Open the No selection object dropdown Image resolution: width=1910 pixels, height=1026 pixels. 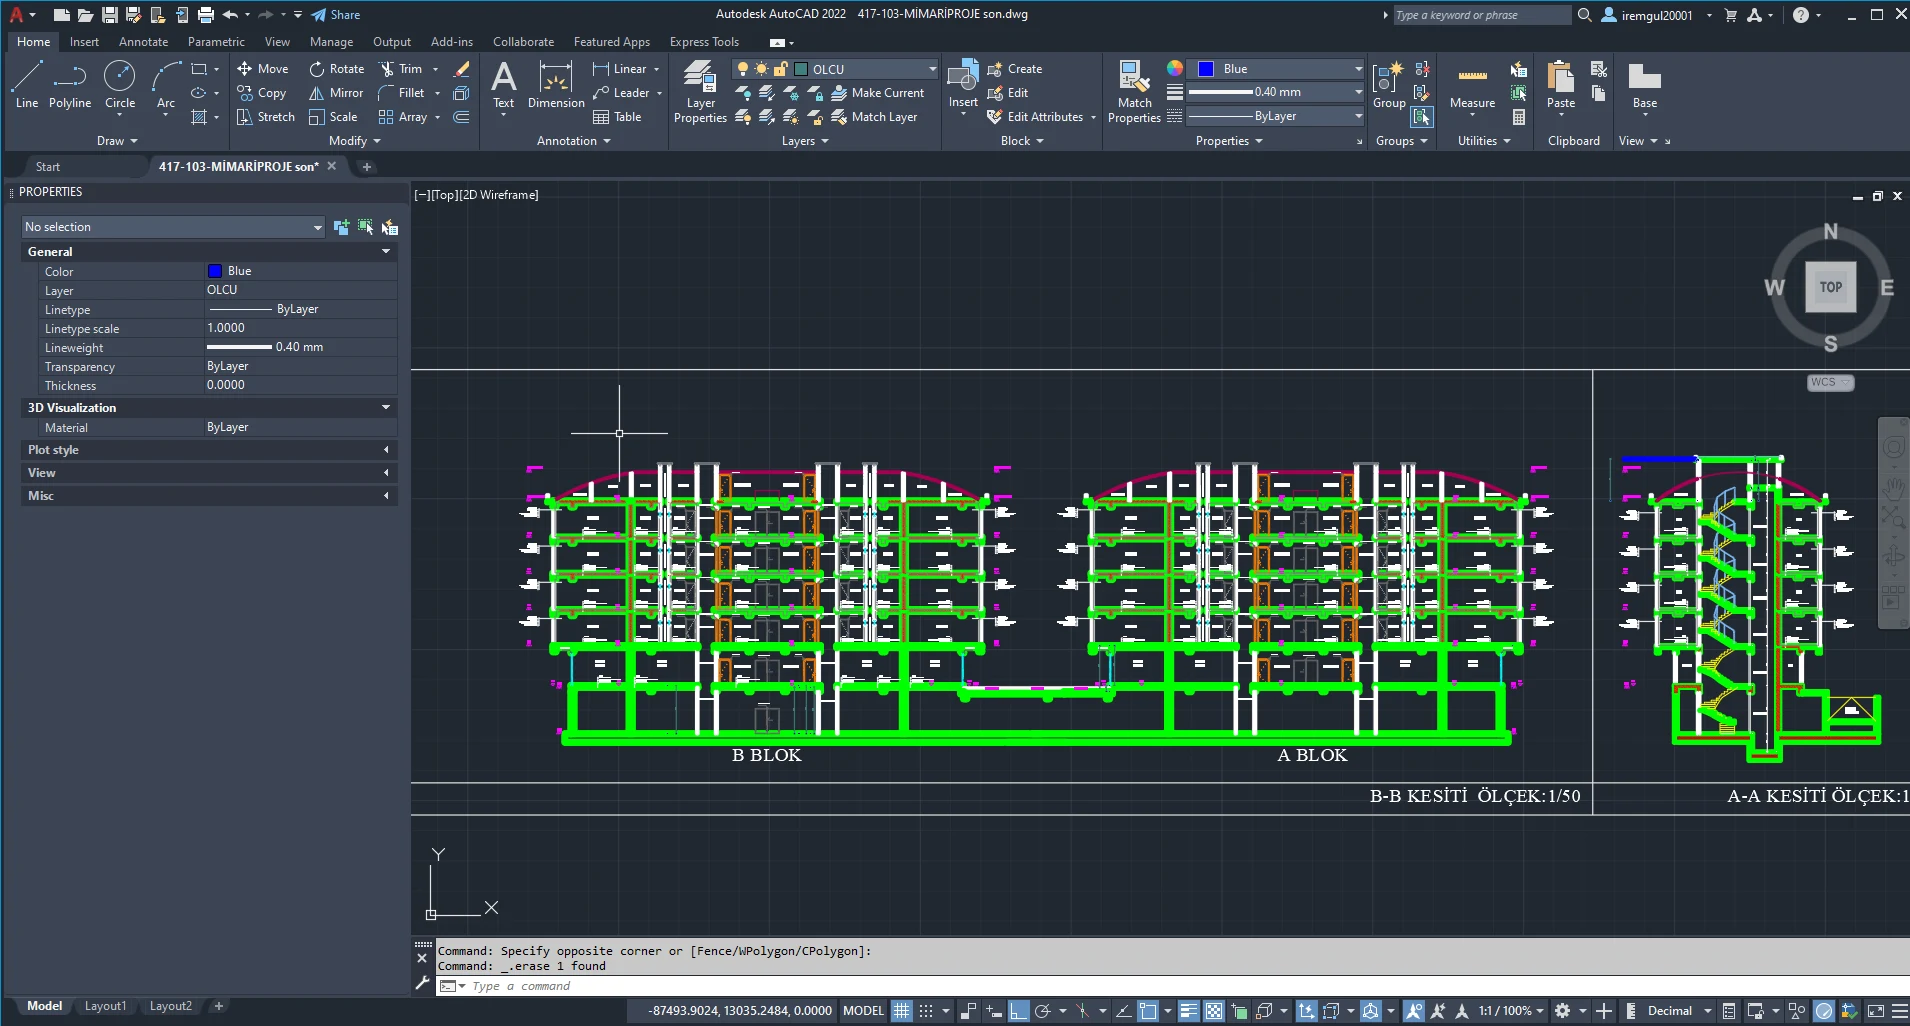point(173,227)
